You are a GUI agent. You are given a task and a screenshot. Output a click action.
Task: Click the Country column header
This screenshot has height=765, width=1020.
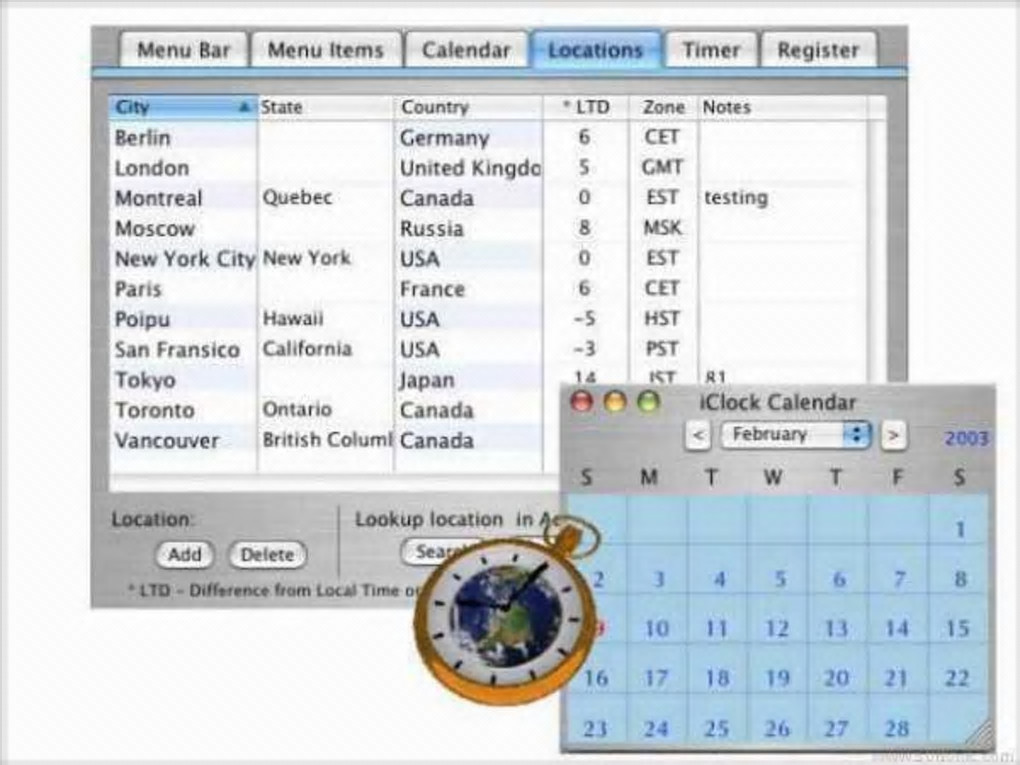[468, 107]
